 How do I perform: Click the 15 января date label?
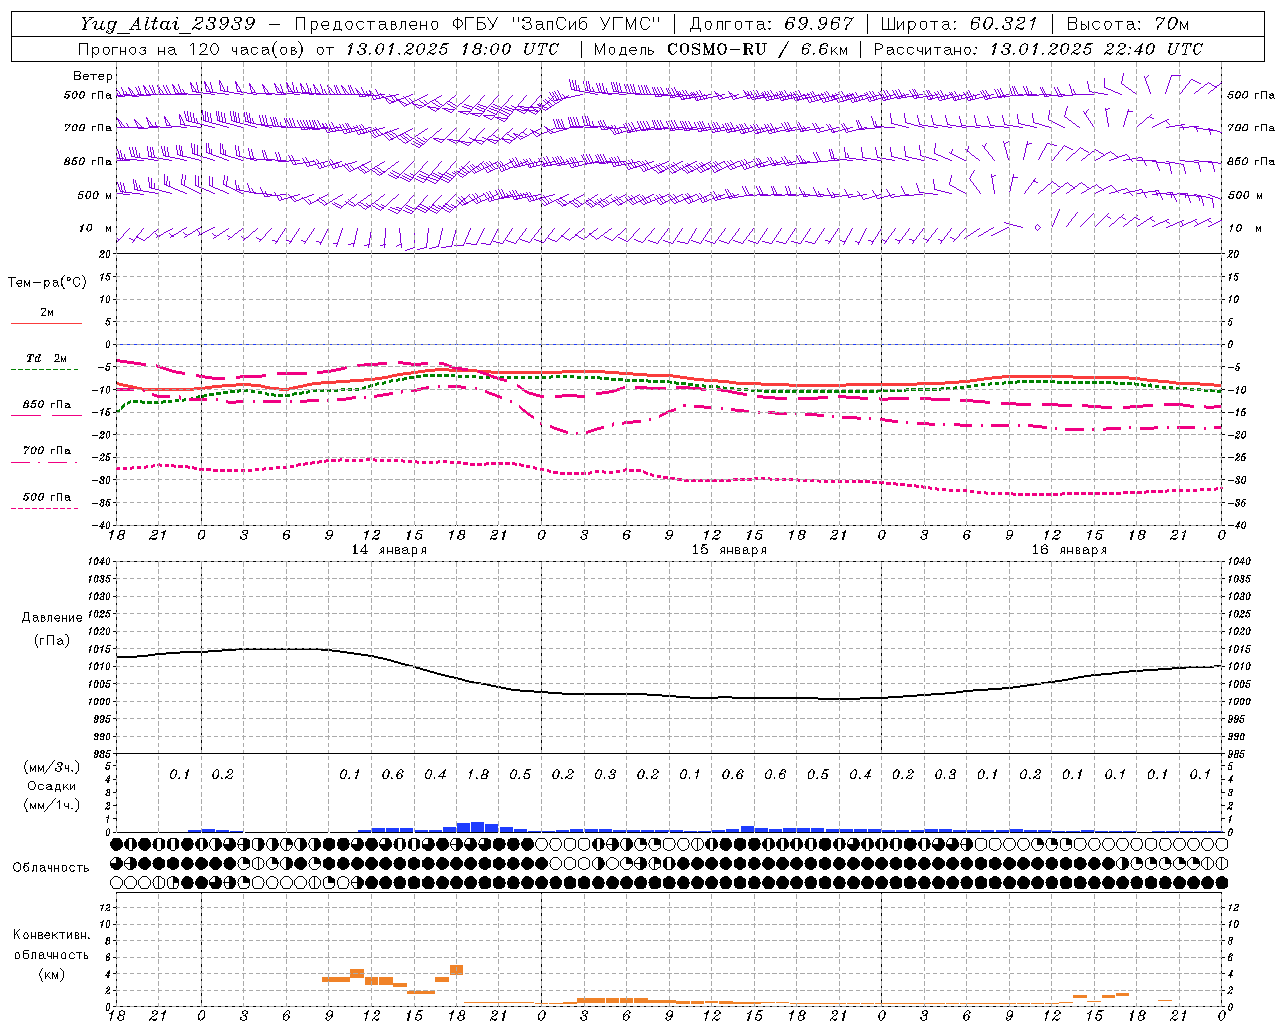[729, 550]
